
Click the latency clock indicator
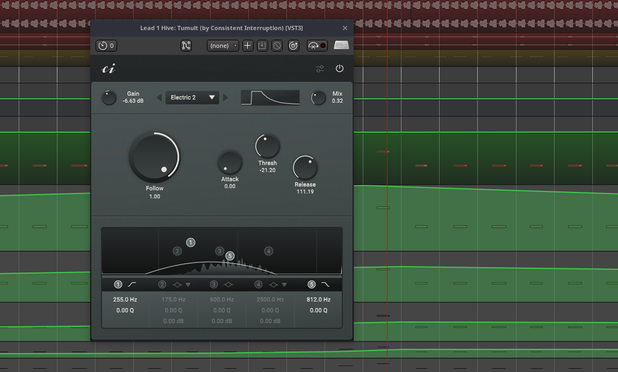click(x=106, y=46)
